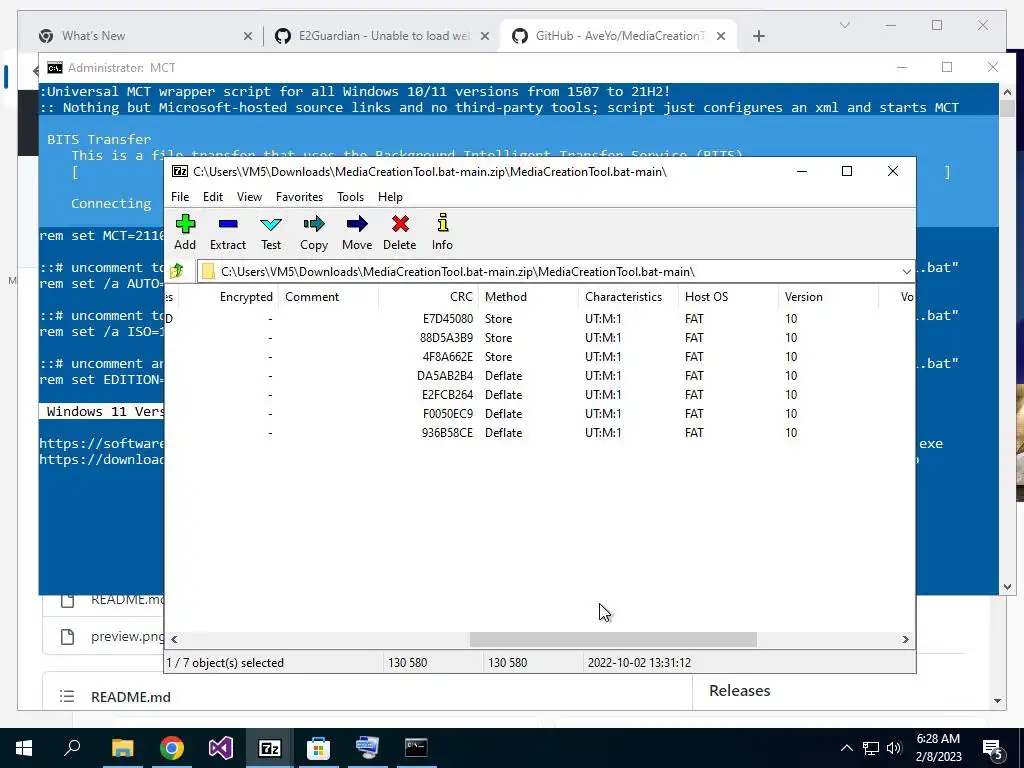Open Microsoft Store from the taskbar
The height and width of the screenshot is (768, 1024).
[319, 748]
